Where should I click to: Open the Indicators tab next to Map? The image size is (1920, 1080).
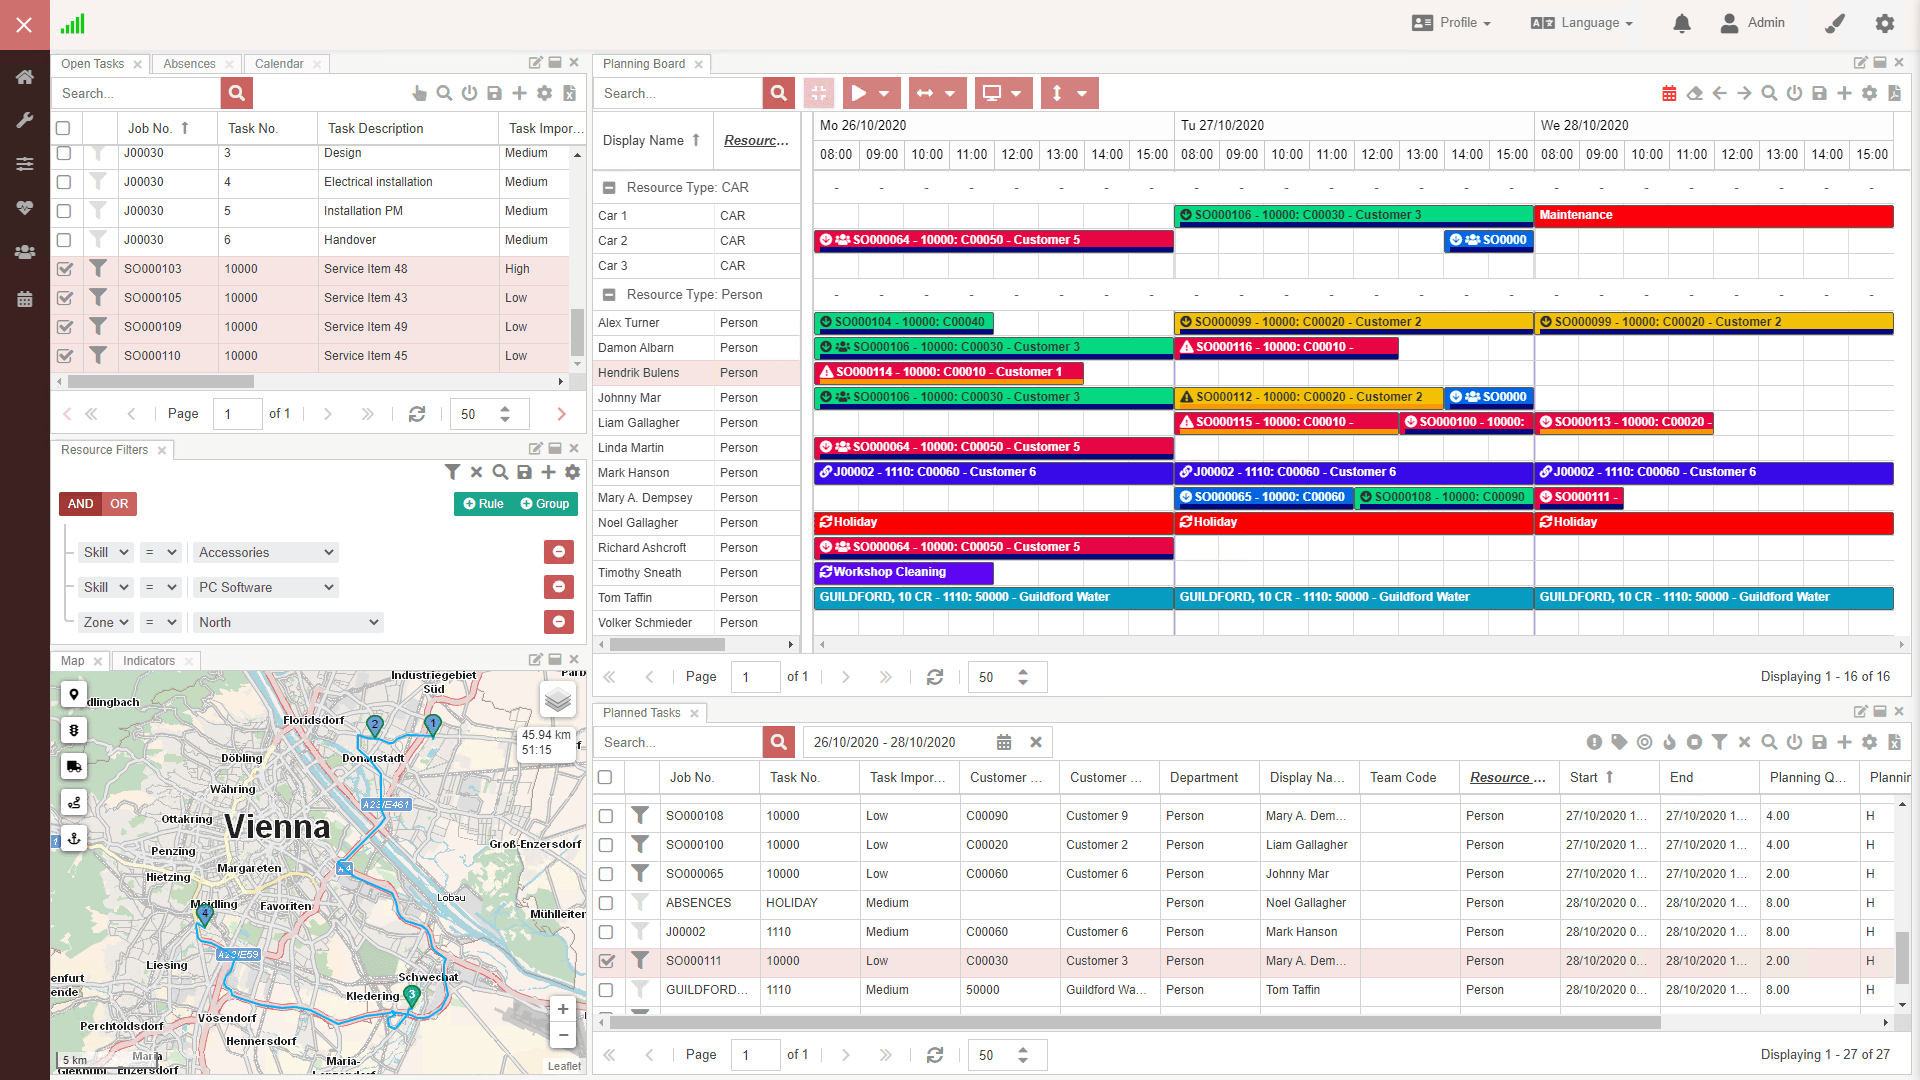(x=147, y=660)
